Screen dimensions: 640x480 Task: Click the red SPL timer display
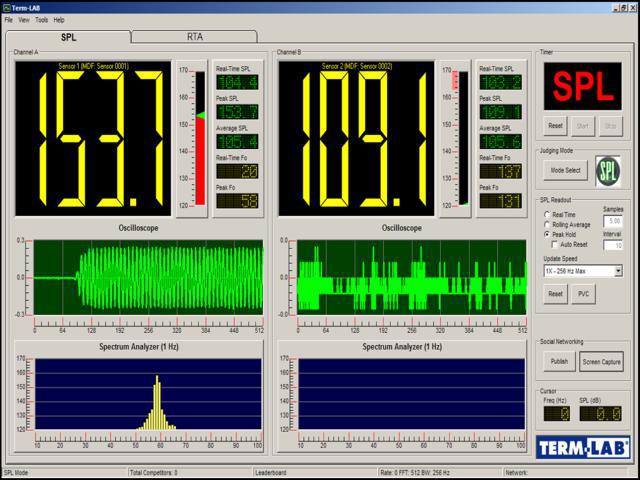[584, 88]
